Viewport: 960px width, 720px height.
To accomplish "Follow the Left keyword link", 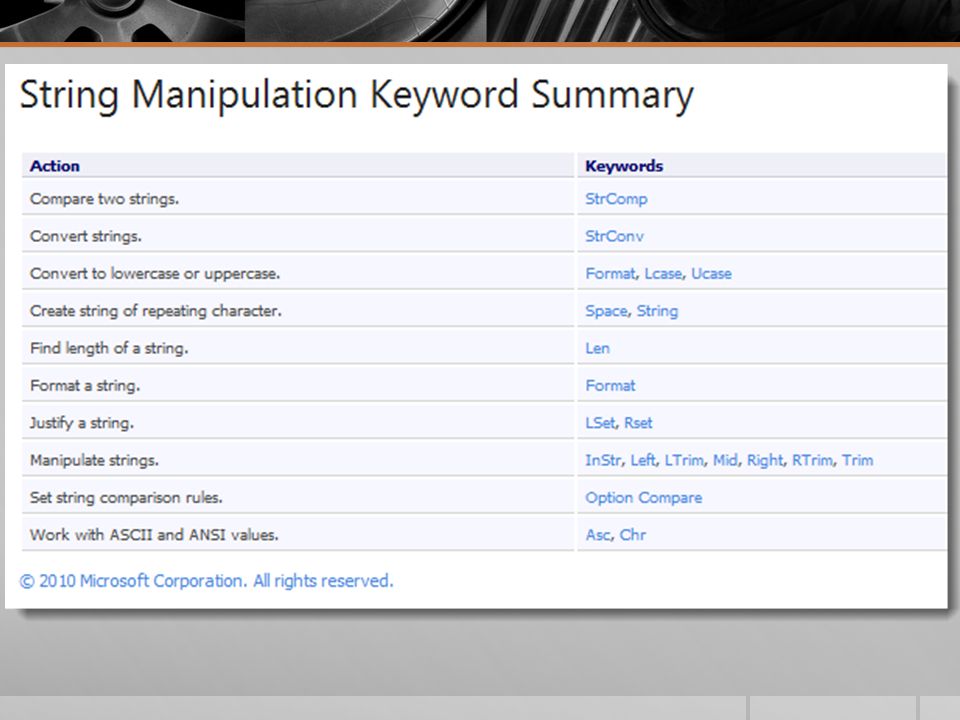I will click(x=643, y=460).
